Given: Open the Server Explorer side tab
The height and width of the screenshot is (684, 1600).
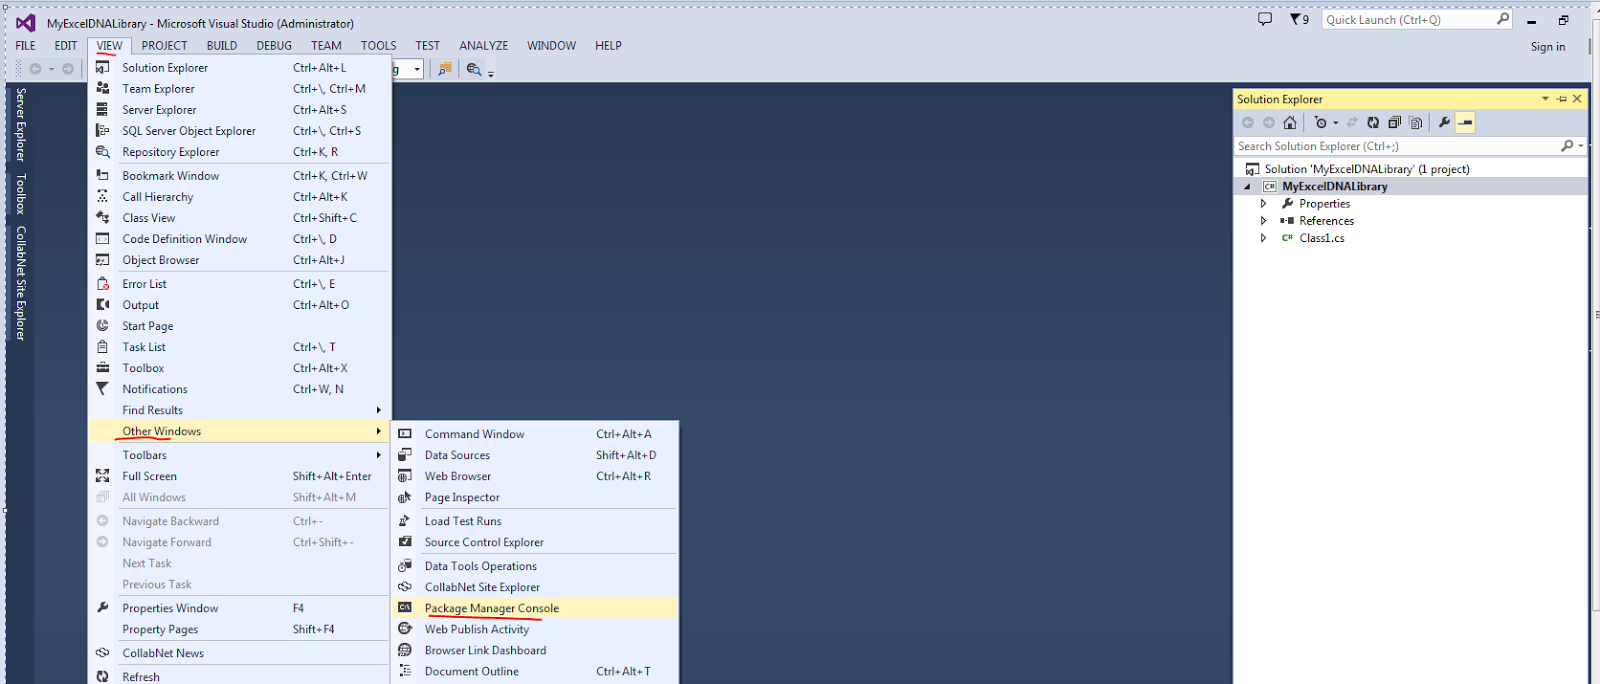Looking at the screenshot, I should [21, 124].
